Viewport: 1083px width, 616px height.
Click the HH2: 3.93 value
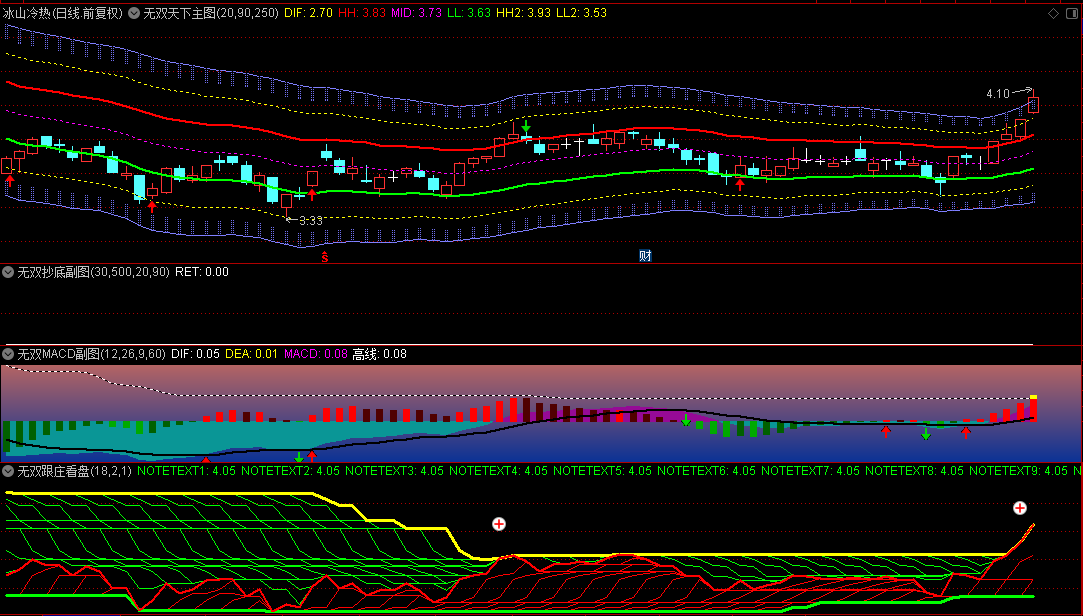click(x=524, y=13)
